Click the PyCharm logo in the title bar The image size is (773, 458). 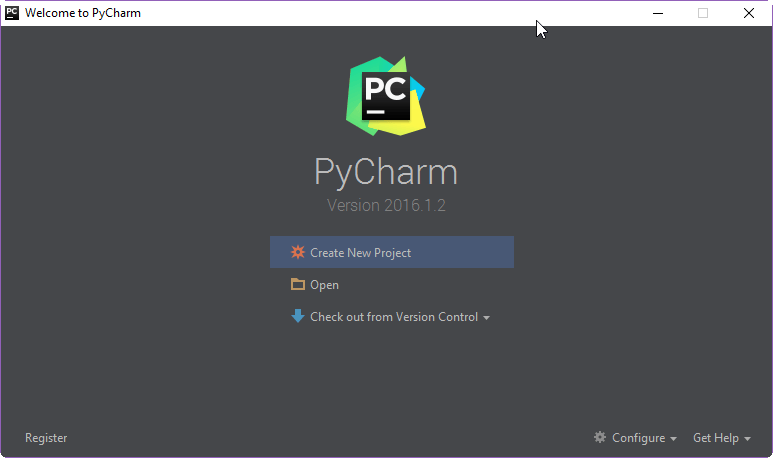pyautogui.click(x=12, y=13)
